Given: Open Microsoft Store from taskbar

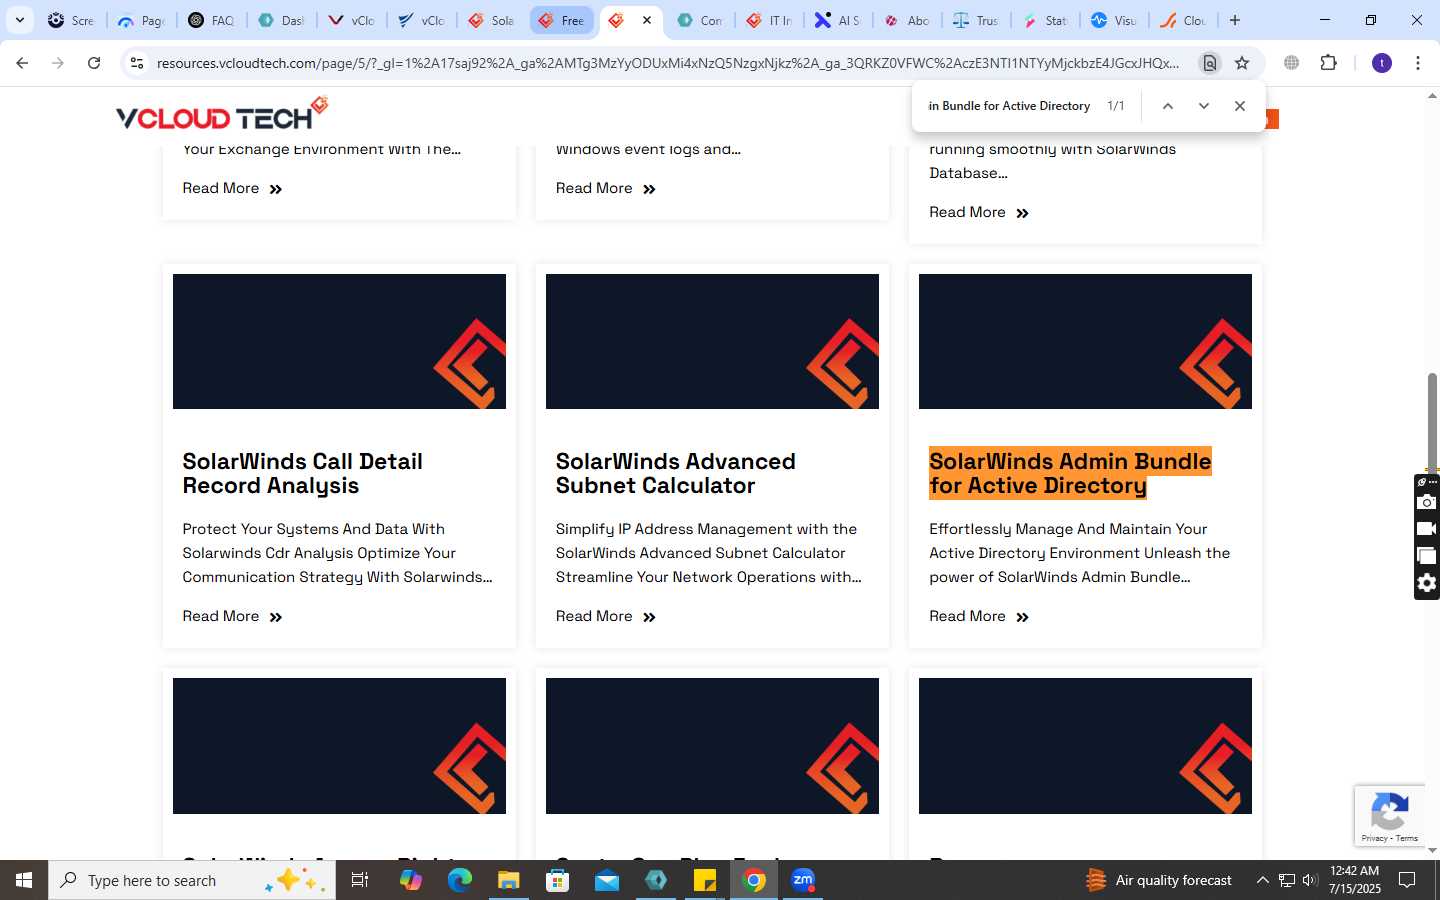Looking at the screenshot, I should coord(557,880).
